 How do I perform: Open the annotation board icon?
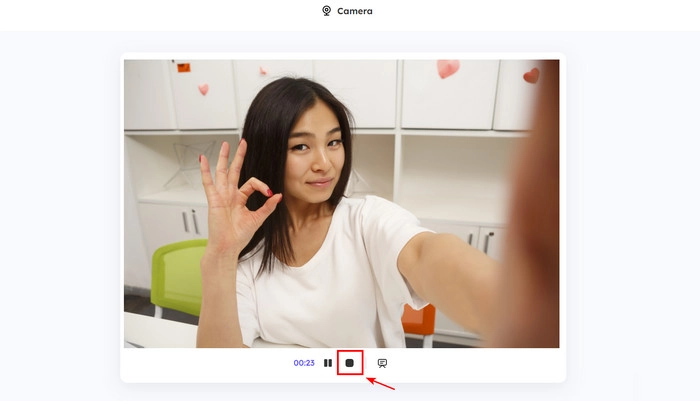pyautogui.click(x=382, y=363)
